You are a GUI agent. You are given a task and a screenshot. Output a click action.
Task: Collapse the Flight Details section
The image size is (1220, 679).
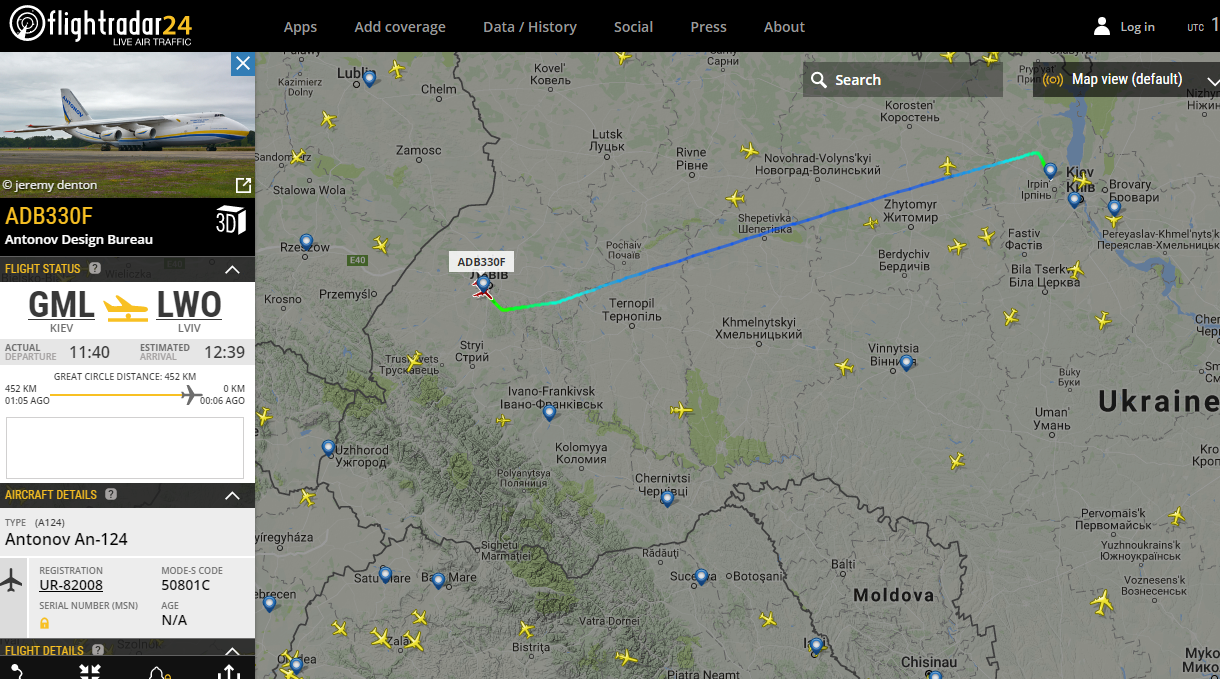232,651
